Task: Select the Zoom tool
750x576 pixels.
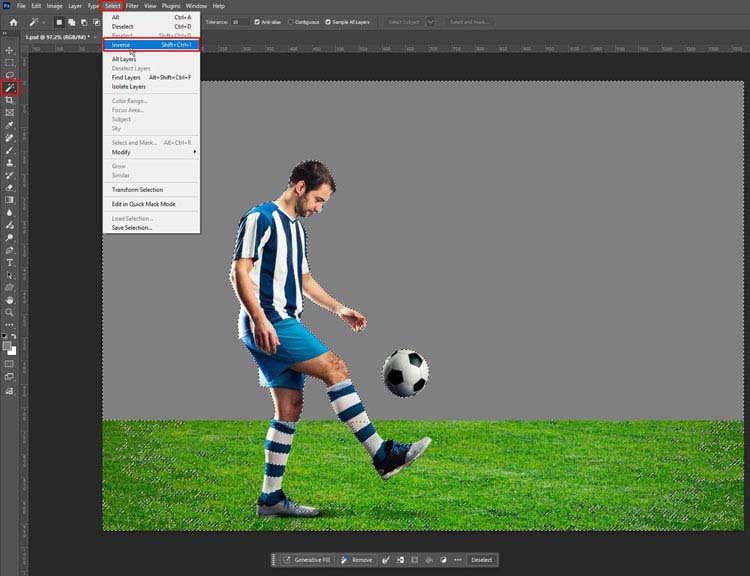Action: [10, 312]
